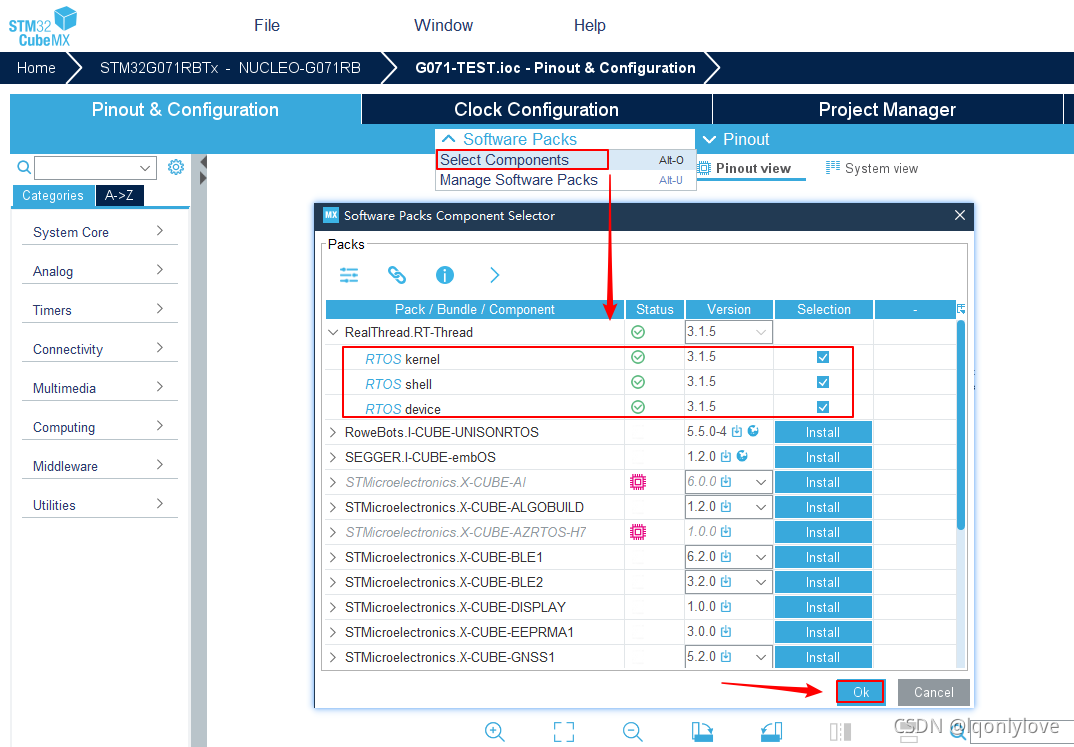Expand the Middleware category
The height and width of the screenshot is (747, 1074).
click(x=100, y=466)
